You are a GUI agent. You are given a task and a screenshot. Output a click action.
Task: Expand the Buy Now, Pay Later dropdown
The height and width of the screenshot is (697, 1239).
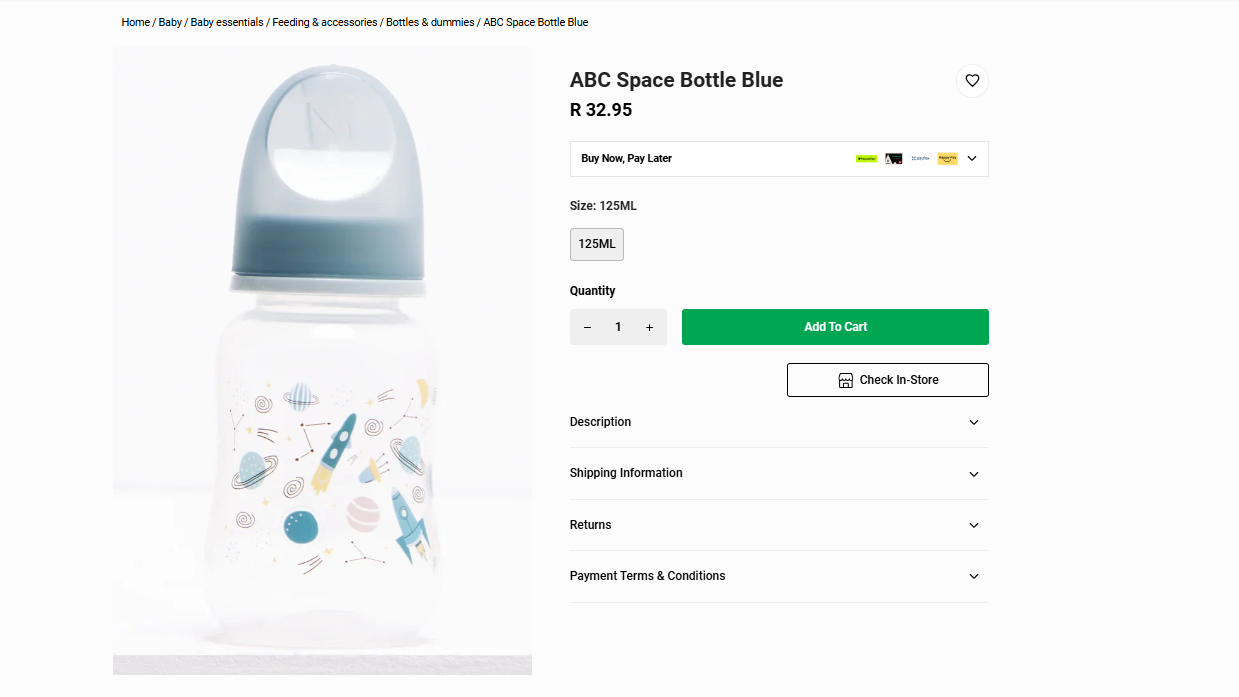pyautogui.click(x=971, y=159)
